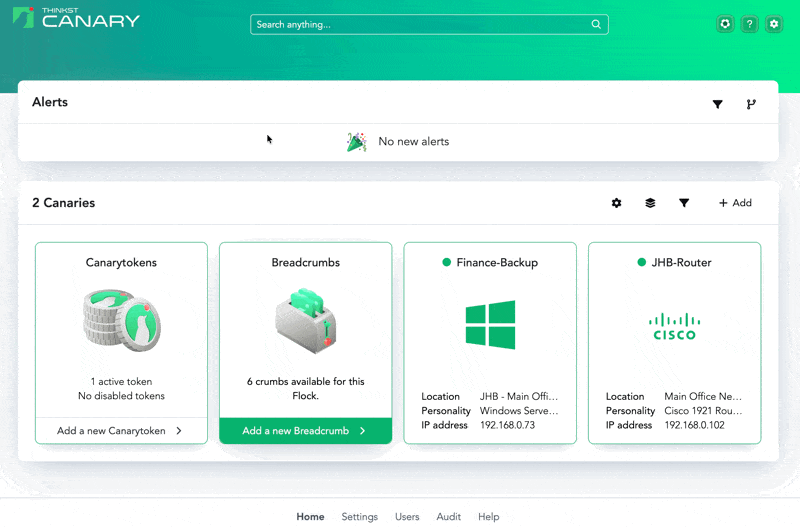Viewport: 800px width, 527px height.
Task: Click 1 active token text
Action: (x=121, y=382)
